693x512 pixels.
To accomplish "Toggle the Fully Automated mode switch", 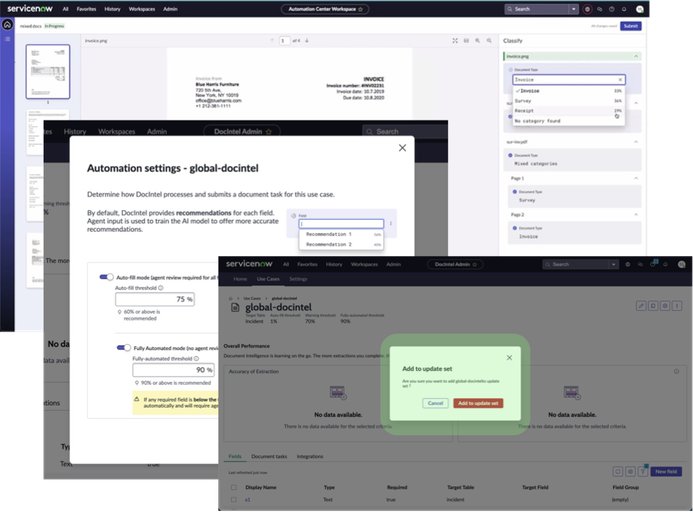I will click(124, 348).
